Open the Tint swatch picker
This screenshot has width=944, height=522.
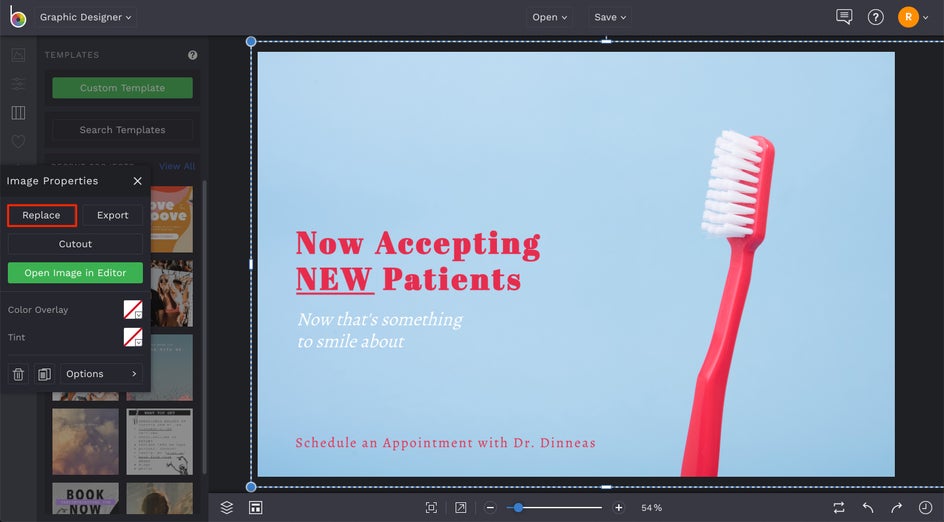pos(133,337)
